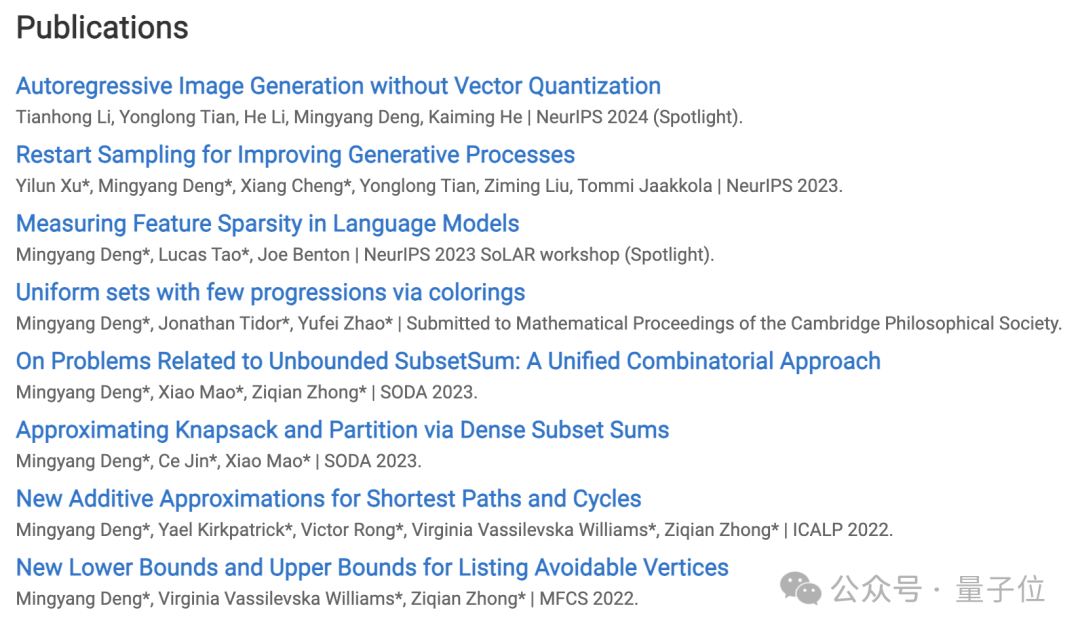The width and height of the screenshot is (1080, 633).
Task: Click the Tommi Jaakkola author name
Action: pyautogui.click(x=645, y=186)
